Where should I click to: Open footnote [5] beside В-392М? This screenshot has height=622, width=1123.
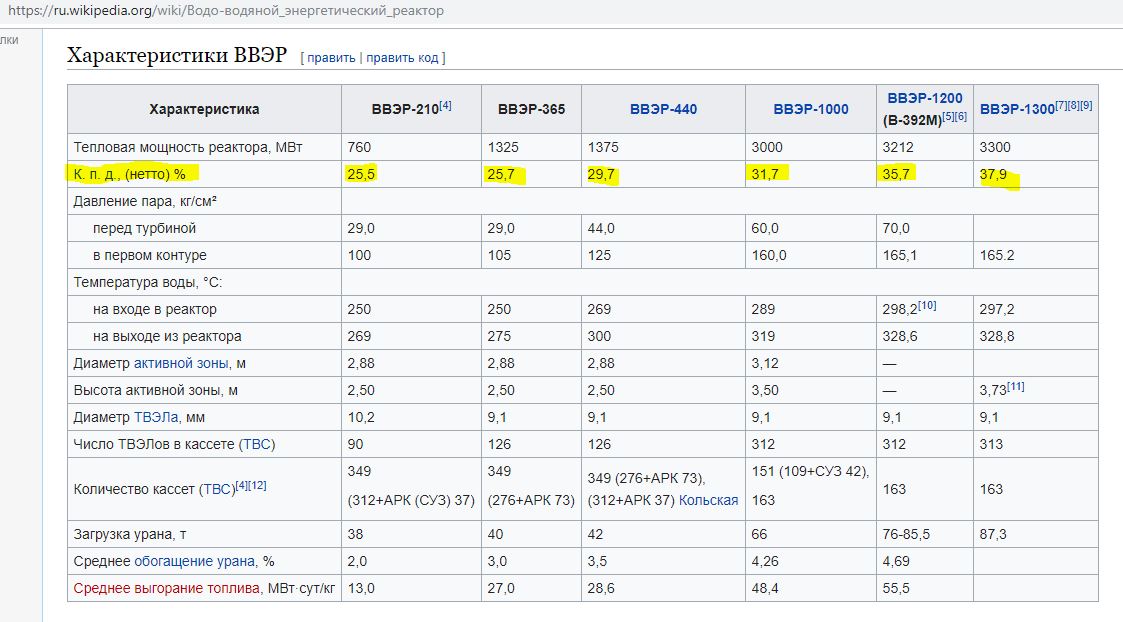point(948,116)
